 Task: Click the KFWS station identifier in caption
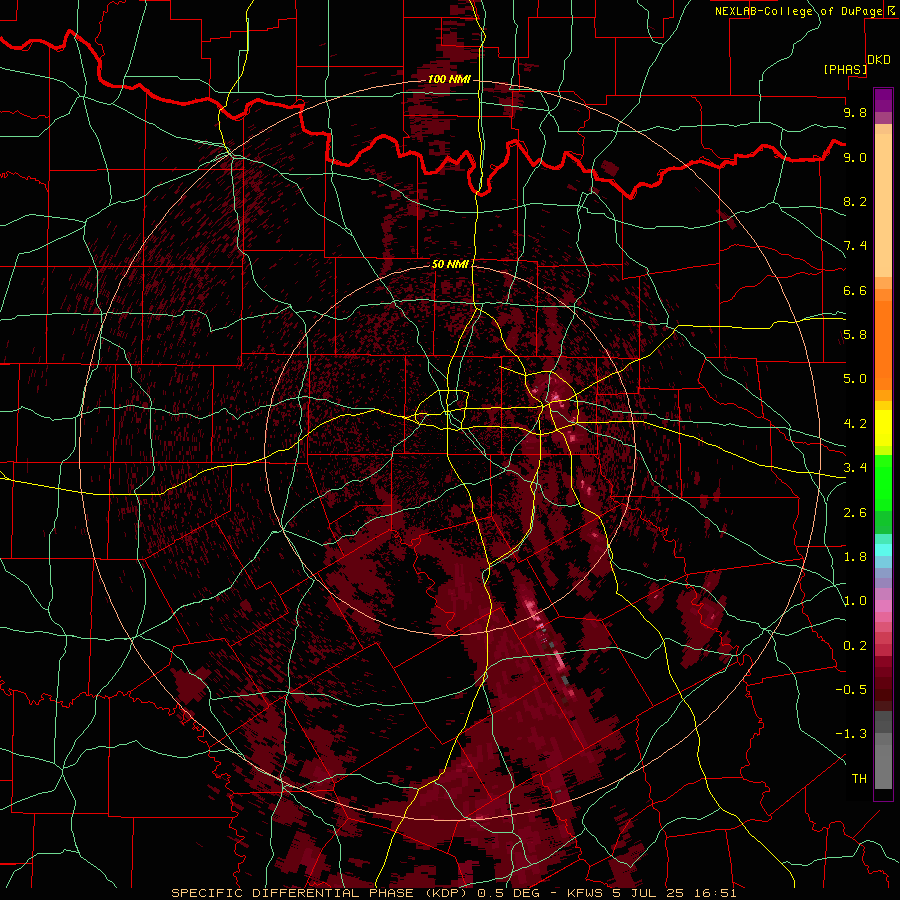[587, 893]
